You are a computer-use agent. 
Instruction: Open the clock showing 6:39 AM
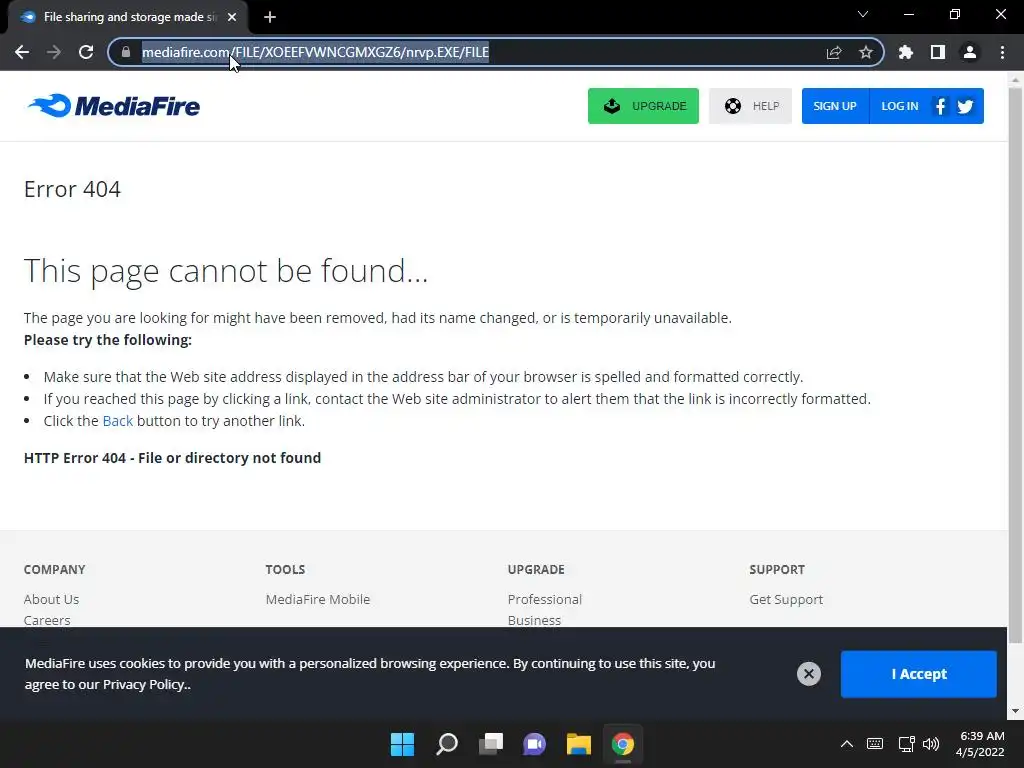(980, 744)
